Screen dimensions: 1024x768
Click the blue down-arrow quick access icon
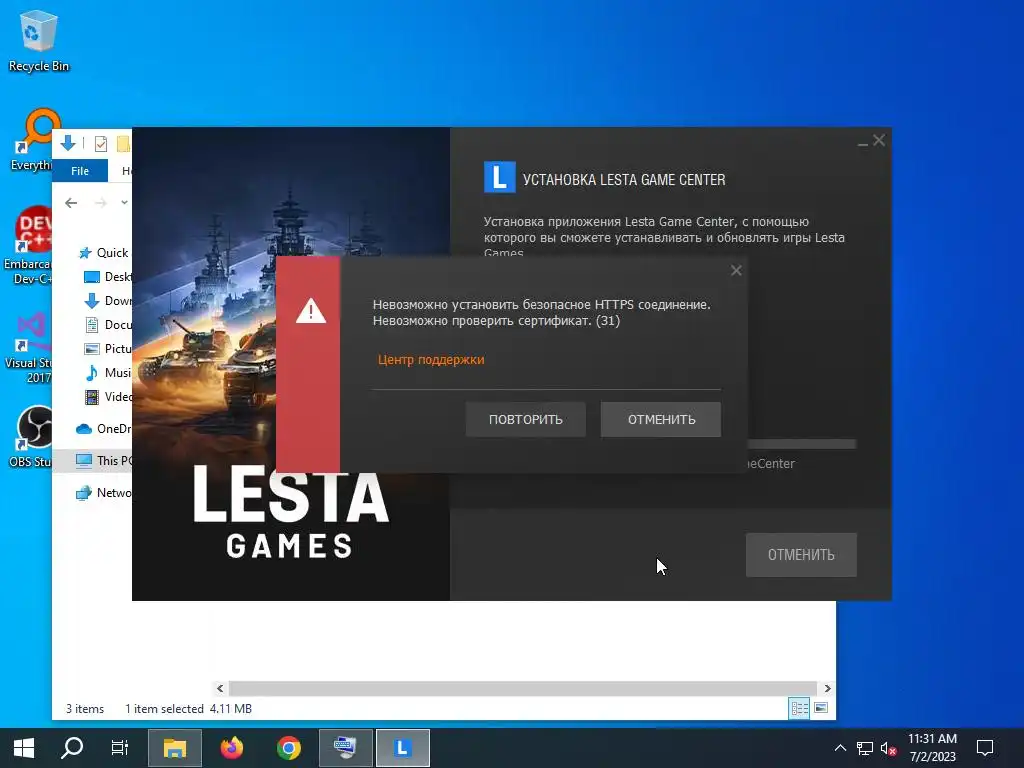(68, 143)
